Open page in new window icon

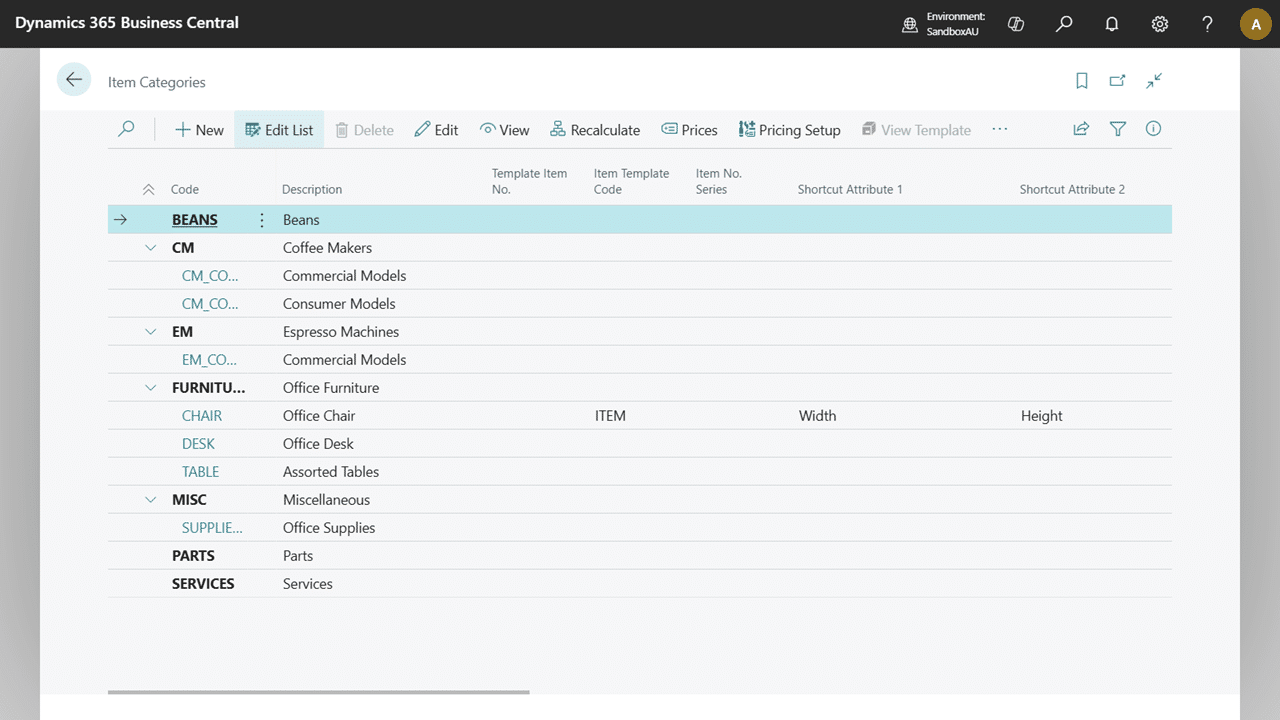coord(1118,81)
